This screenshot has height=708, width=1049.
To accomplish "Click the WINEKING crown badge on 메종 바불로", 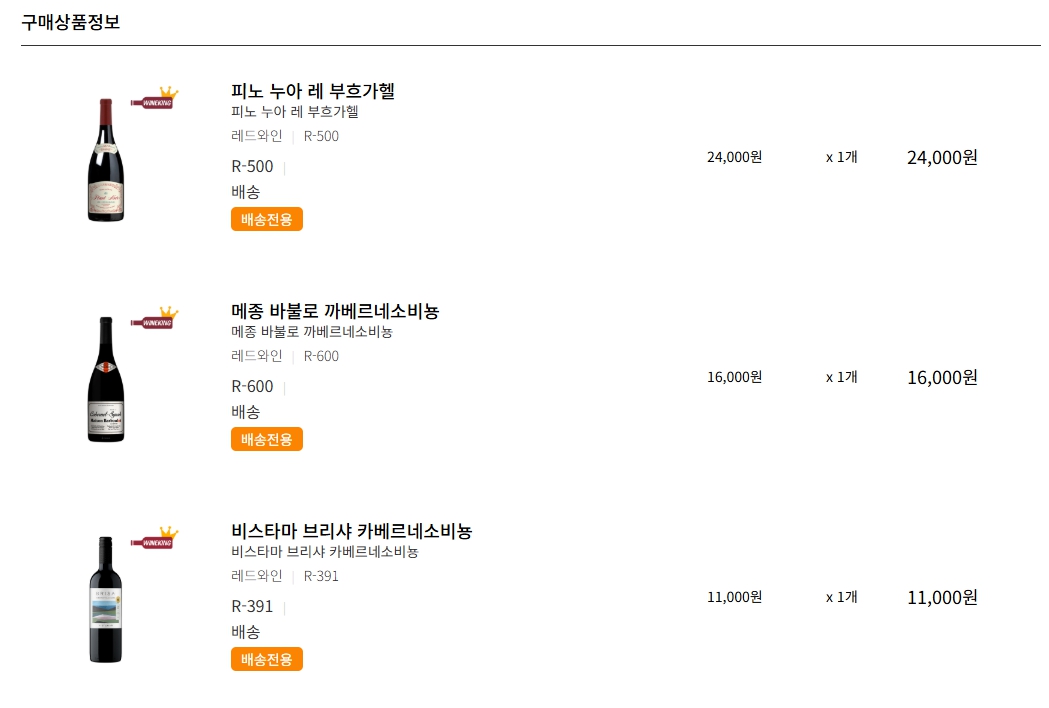I will 154,319.
